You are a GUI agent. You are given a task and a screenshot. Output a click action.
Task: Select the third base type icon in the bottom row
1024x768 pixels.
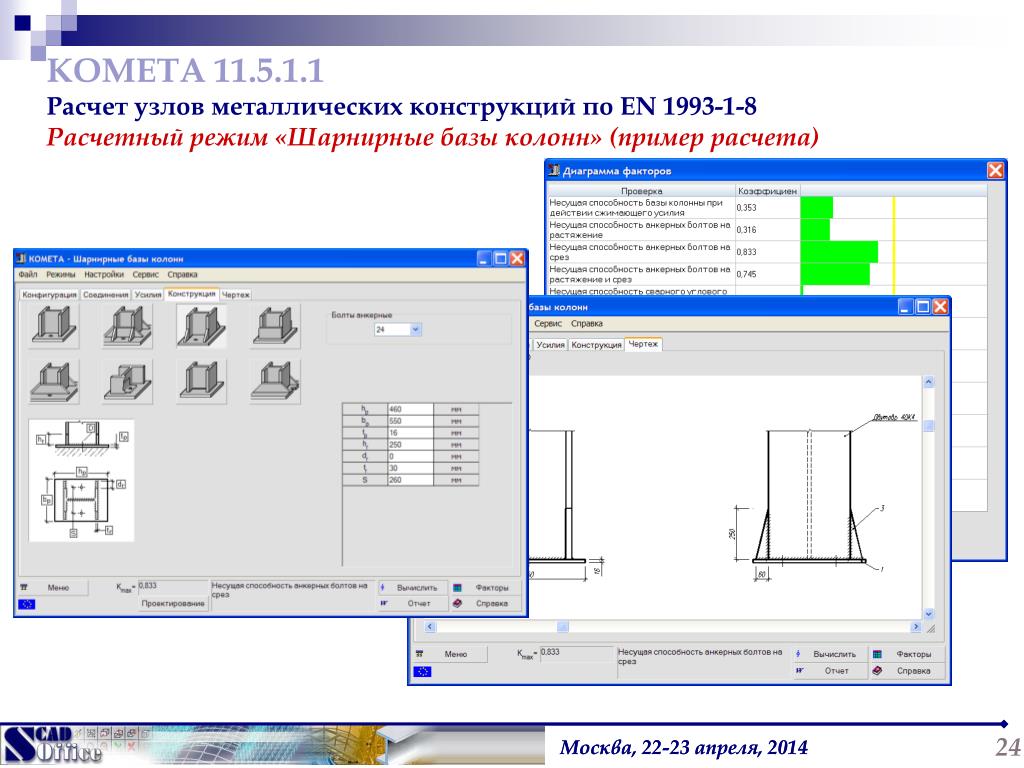202,381
